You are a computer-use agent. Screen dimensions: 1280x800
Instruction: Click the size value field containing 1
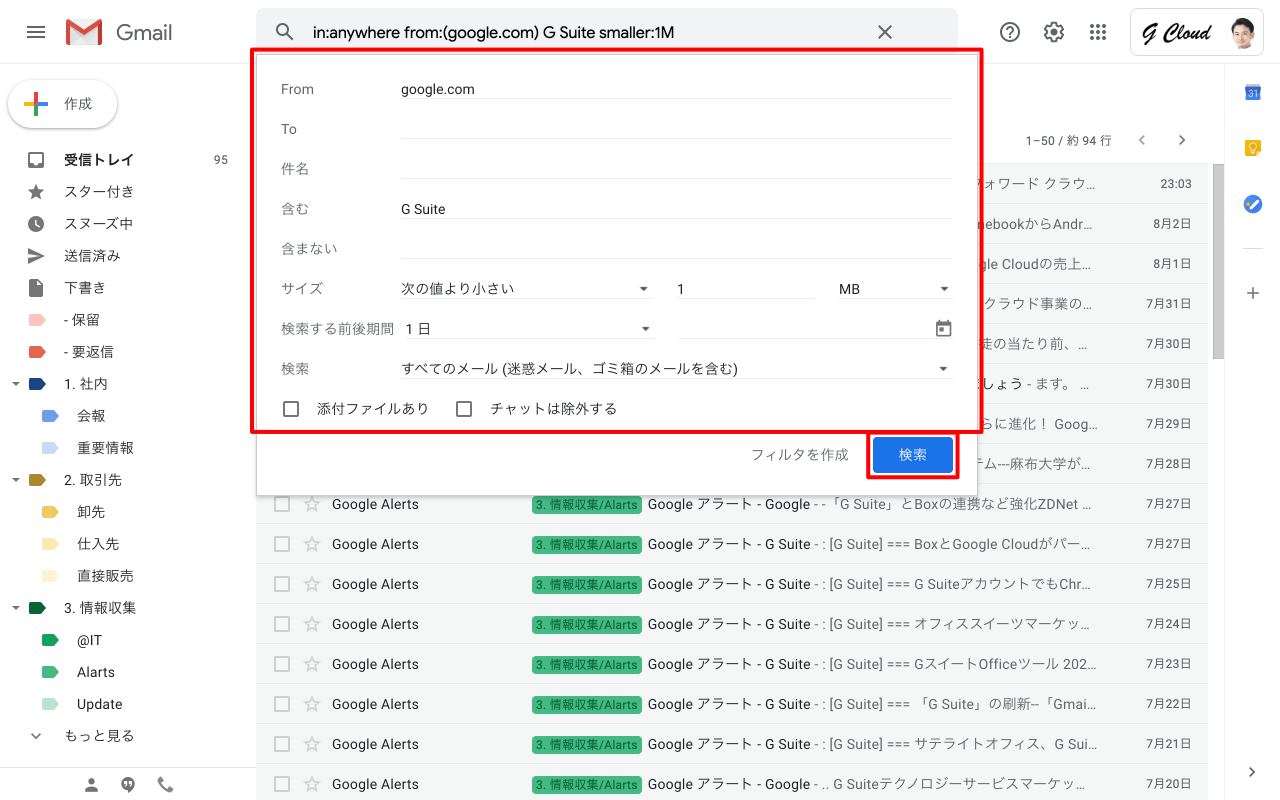click(x=745, y=289)
